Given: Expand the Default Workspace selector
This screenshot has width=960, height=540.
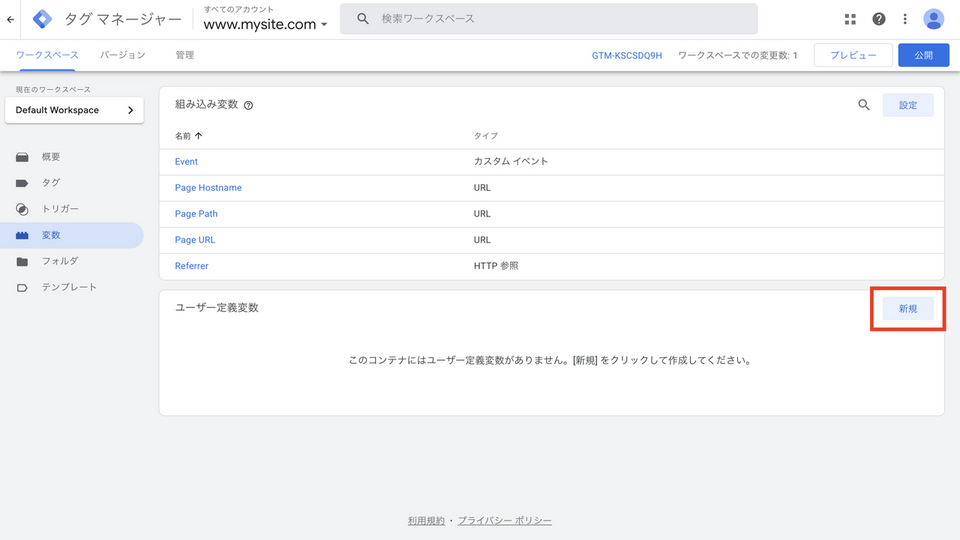Looking at the screenshot, I should tap(74, 110).
